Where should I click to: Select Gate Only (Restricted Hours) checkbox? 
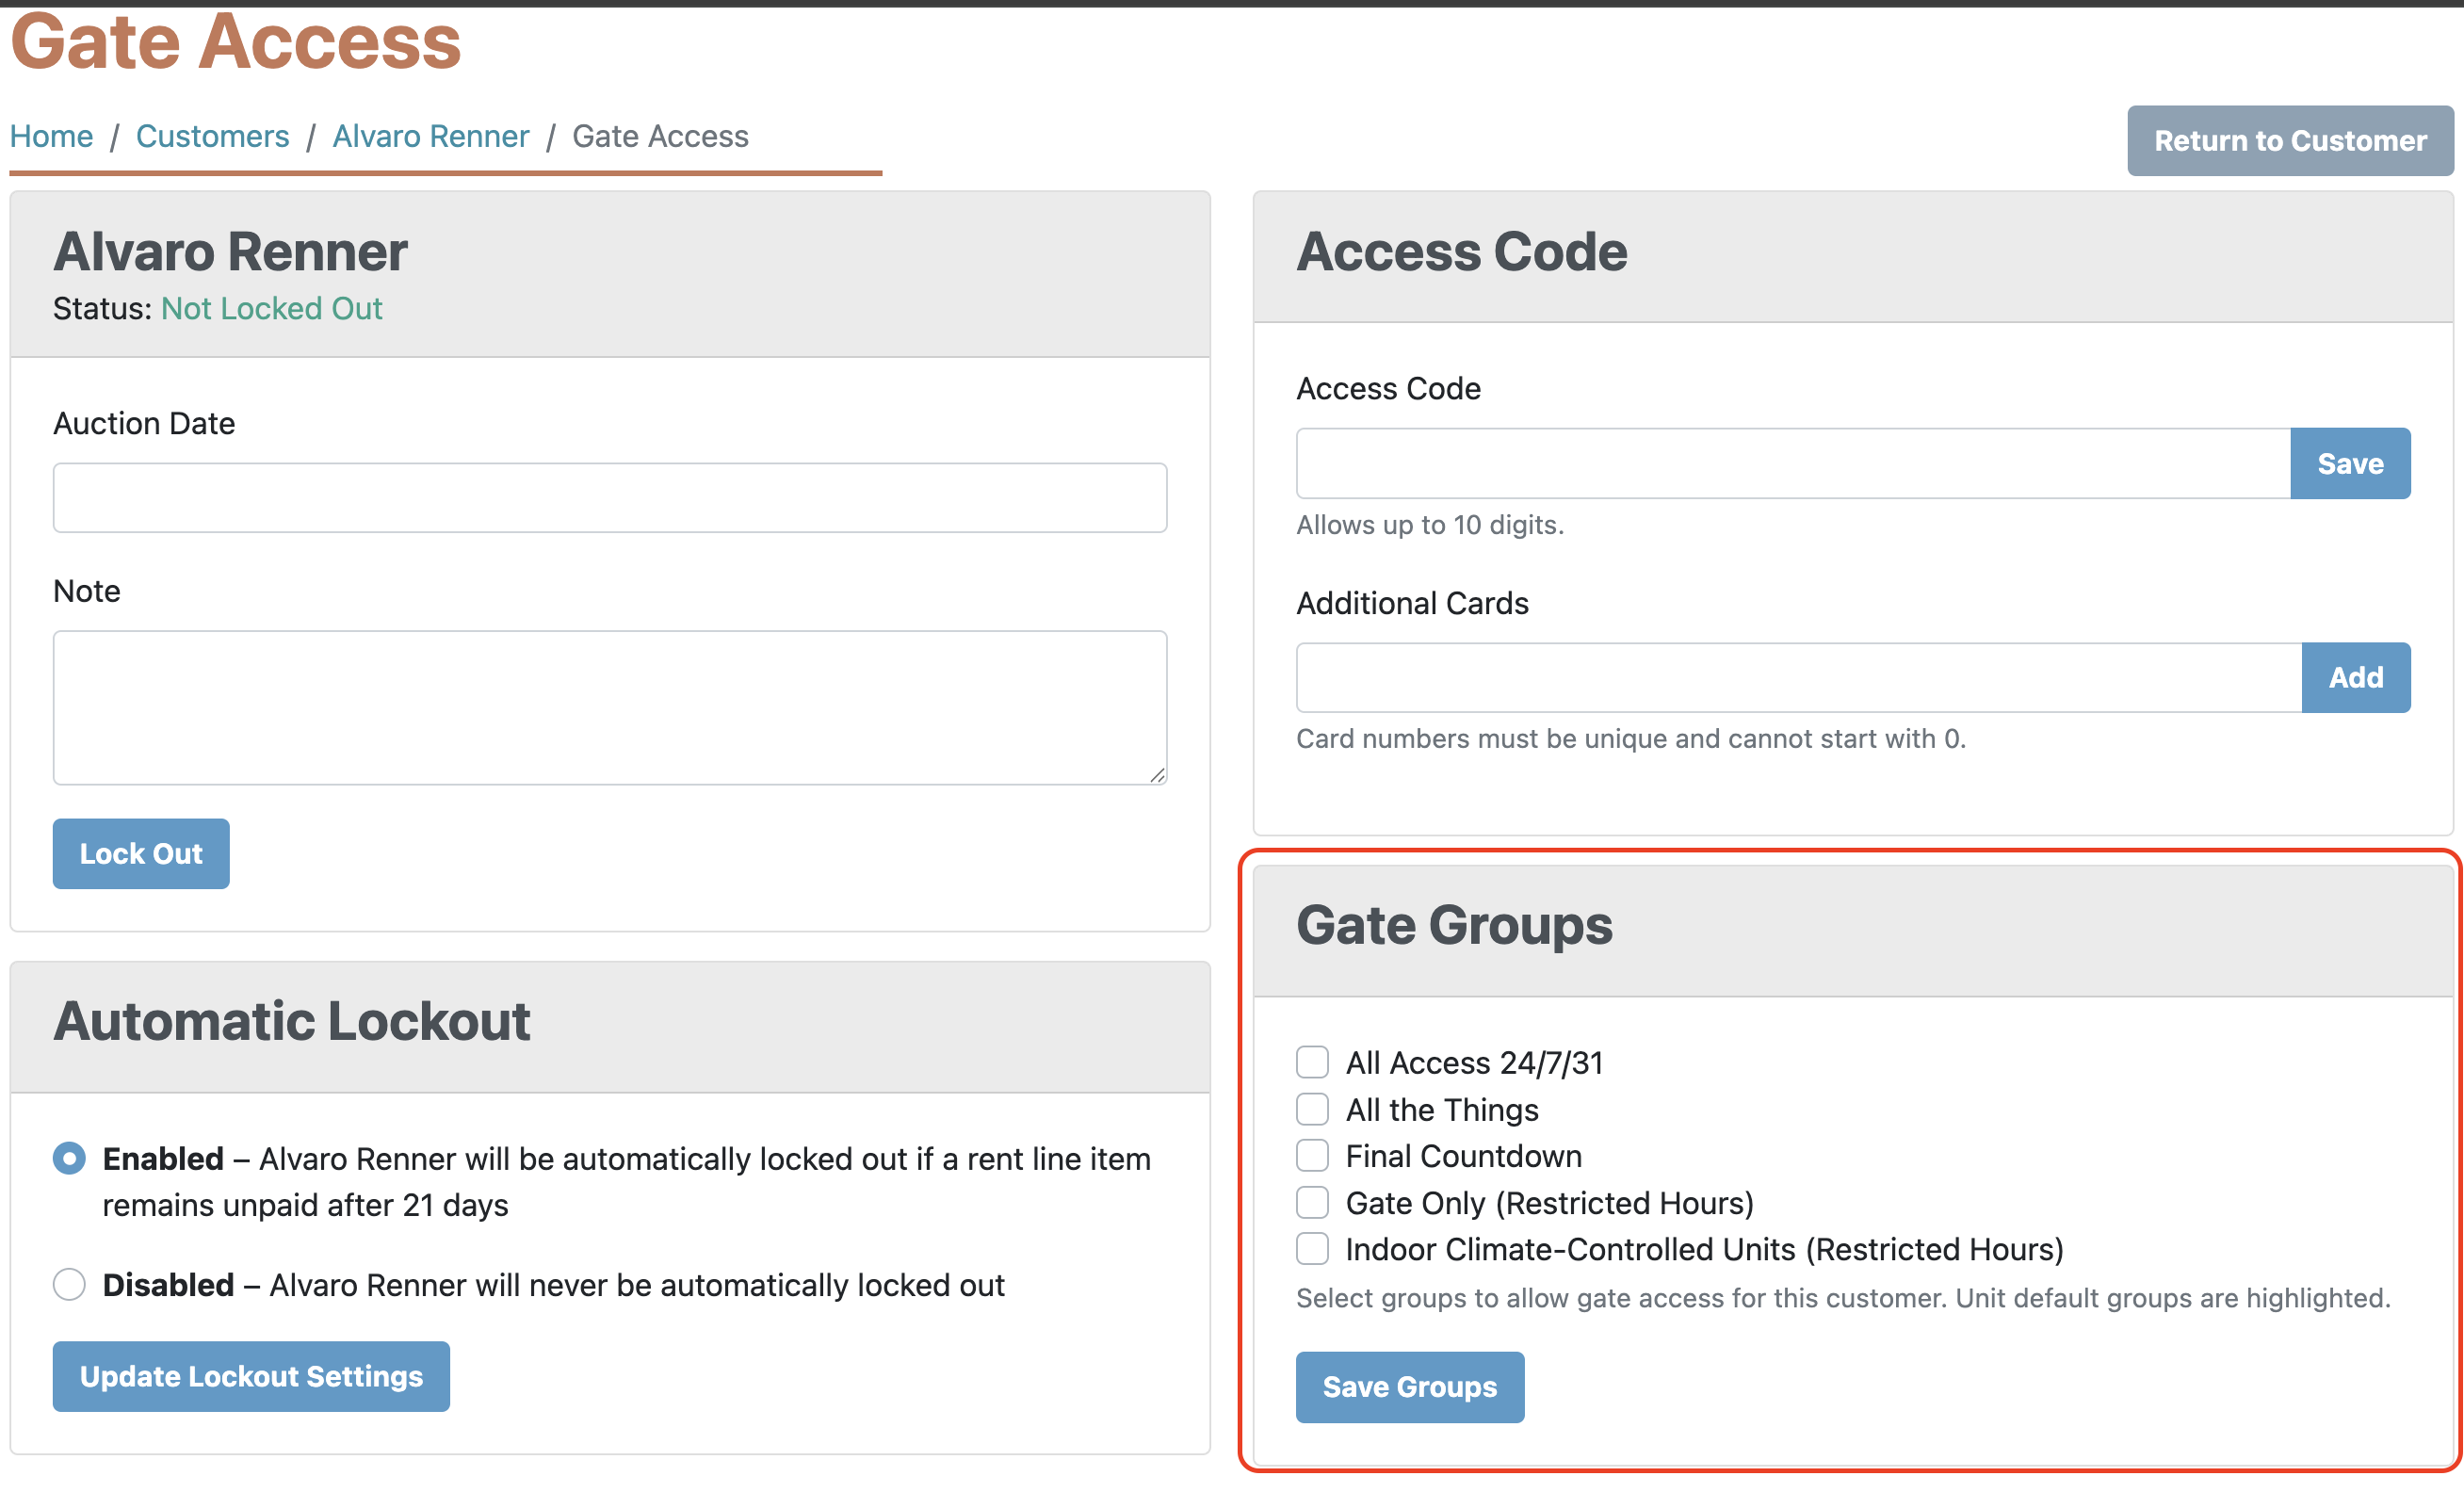pyautogui.click(x=1312, y=1203)
